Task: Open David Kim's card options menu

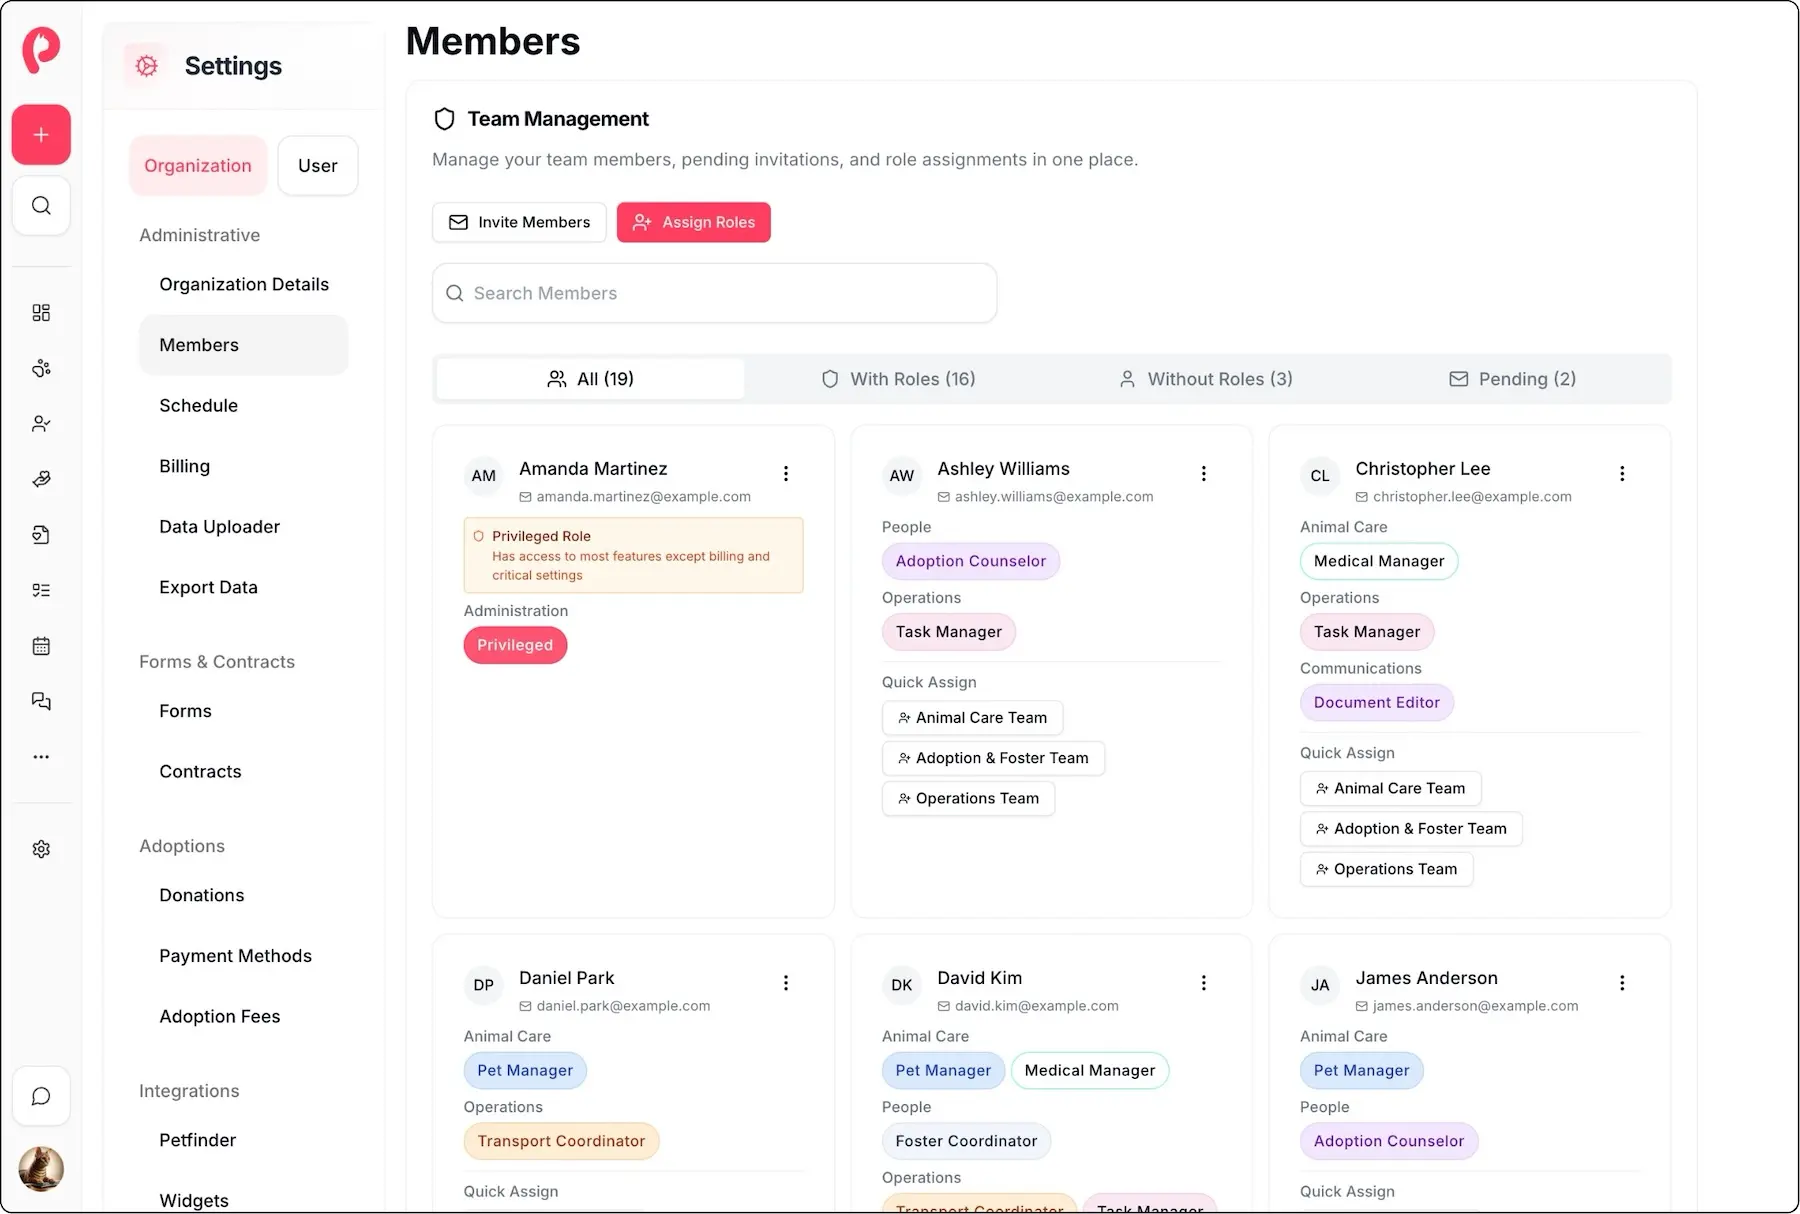Action: 1203,983
